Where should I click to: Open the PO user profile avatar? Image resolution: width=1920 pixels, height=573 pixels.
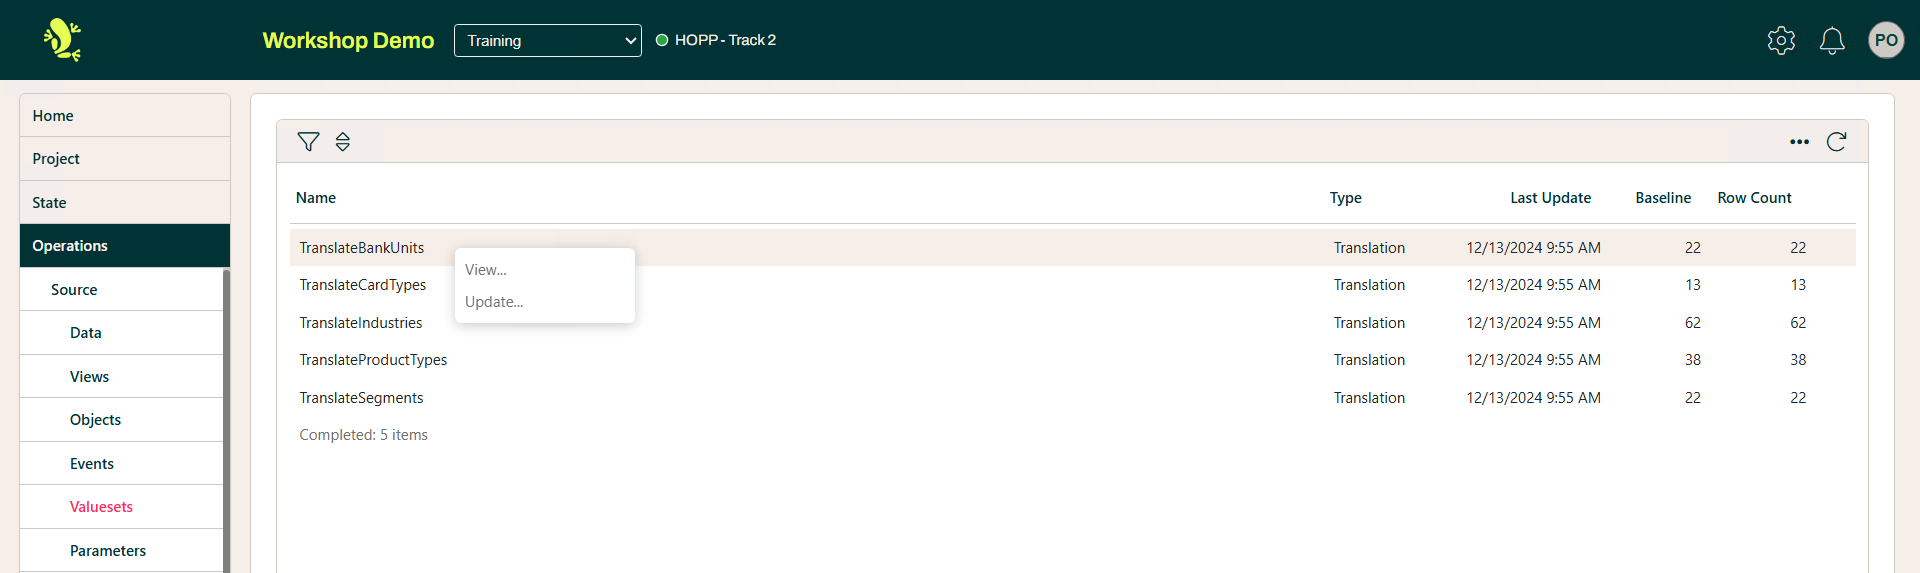[1885, 40]
